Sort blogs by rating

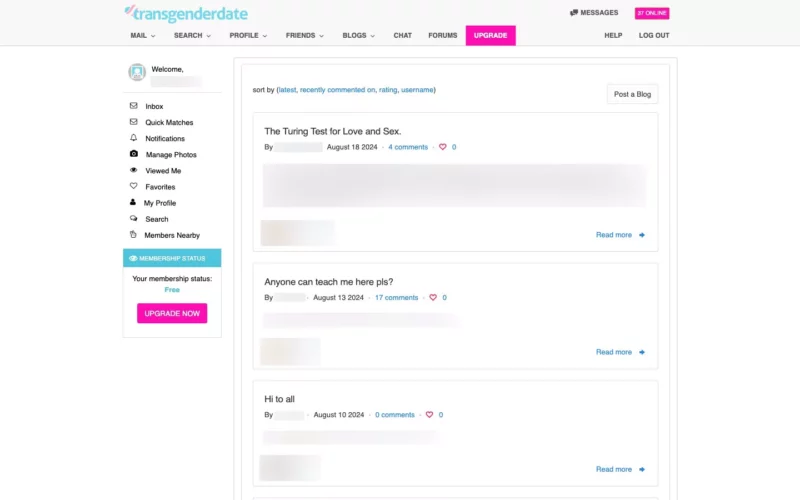click(x=388, y=90)
